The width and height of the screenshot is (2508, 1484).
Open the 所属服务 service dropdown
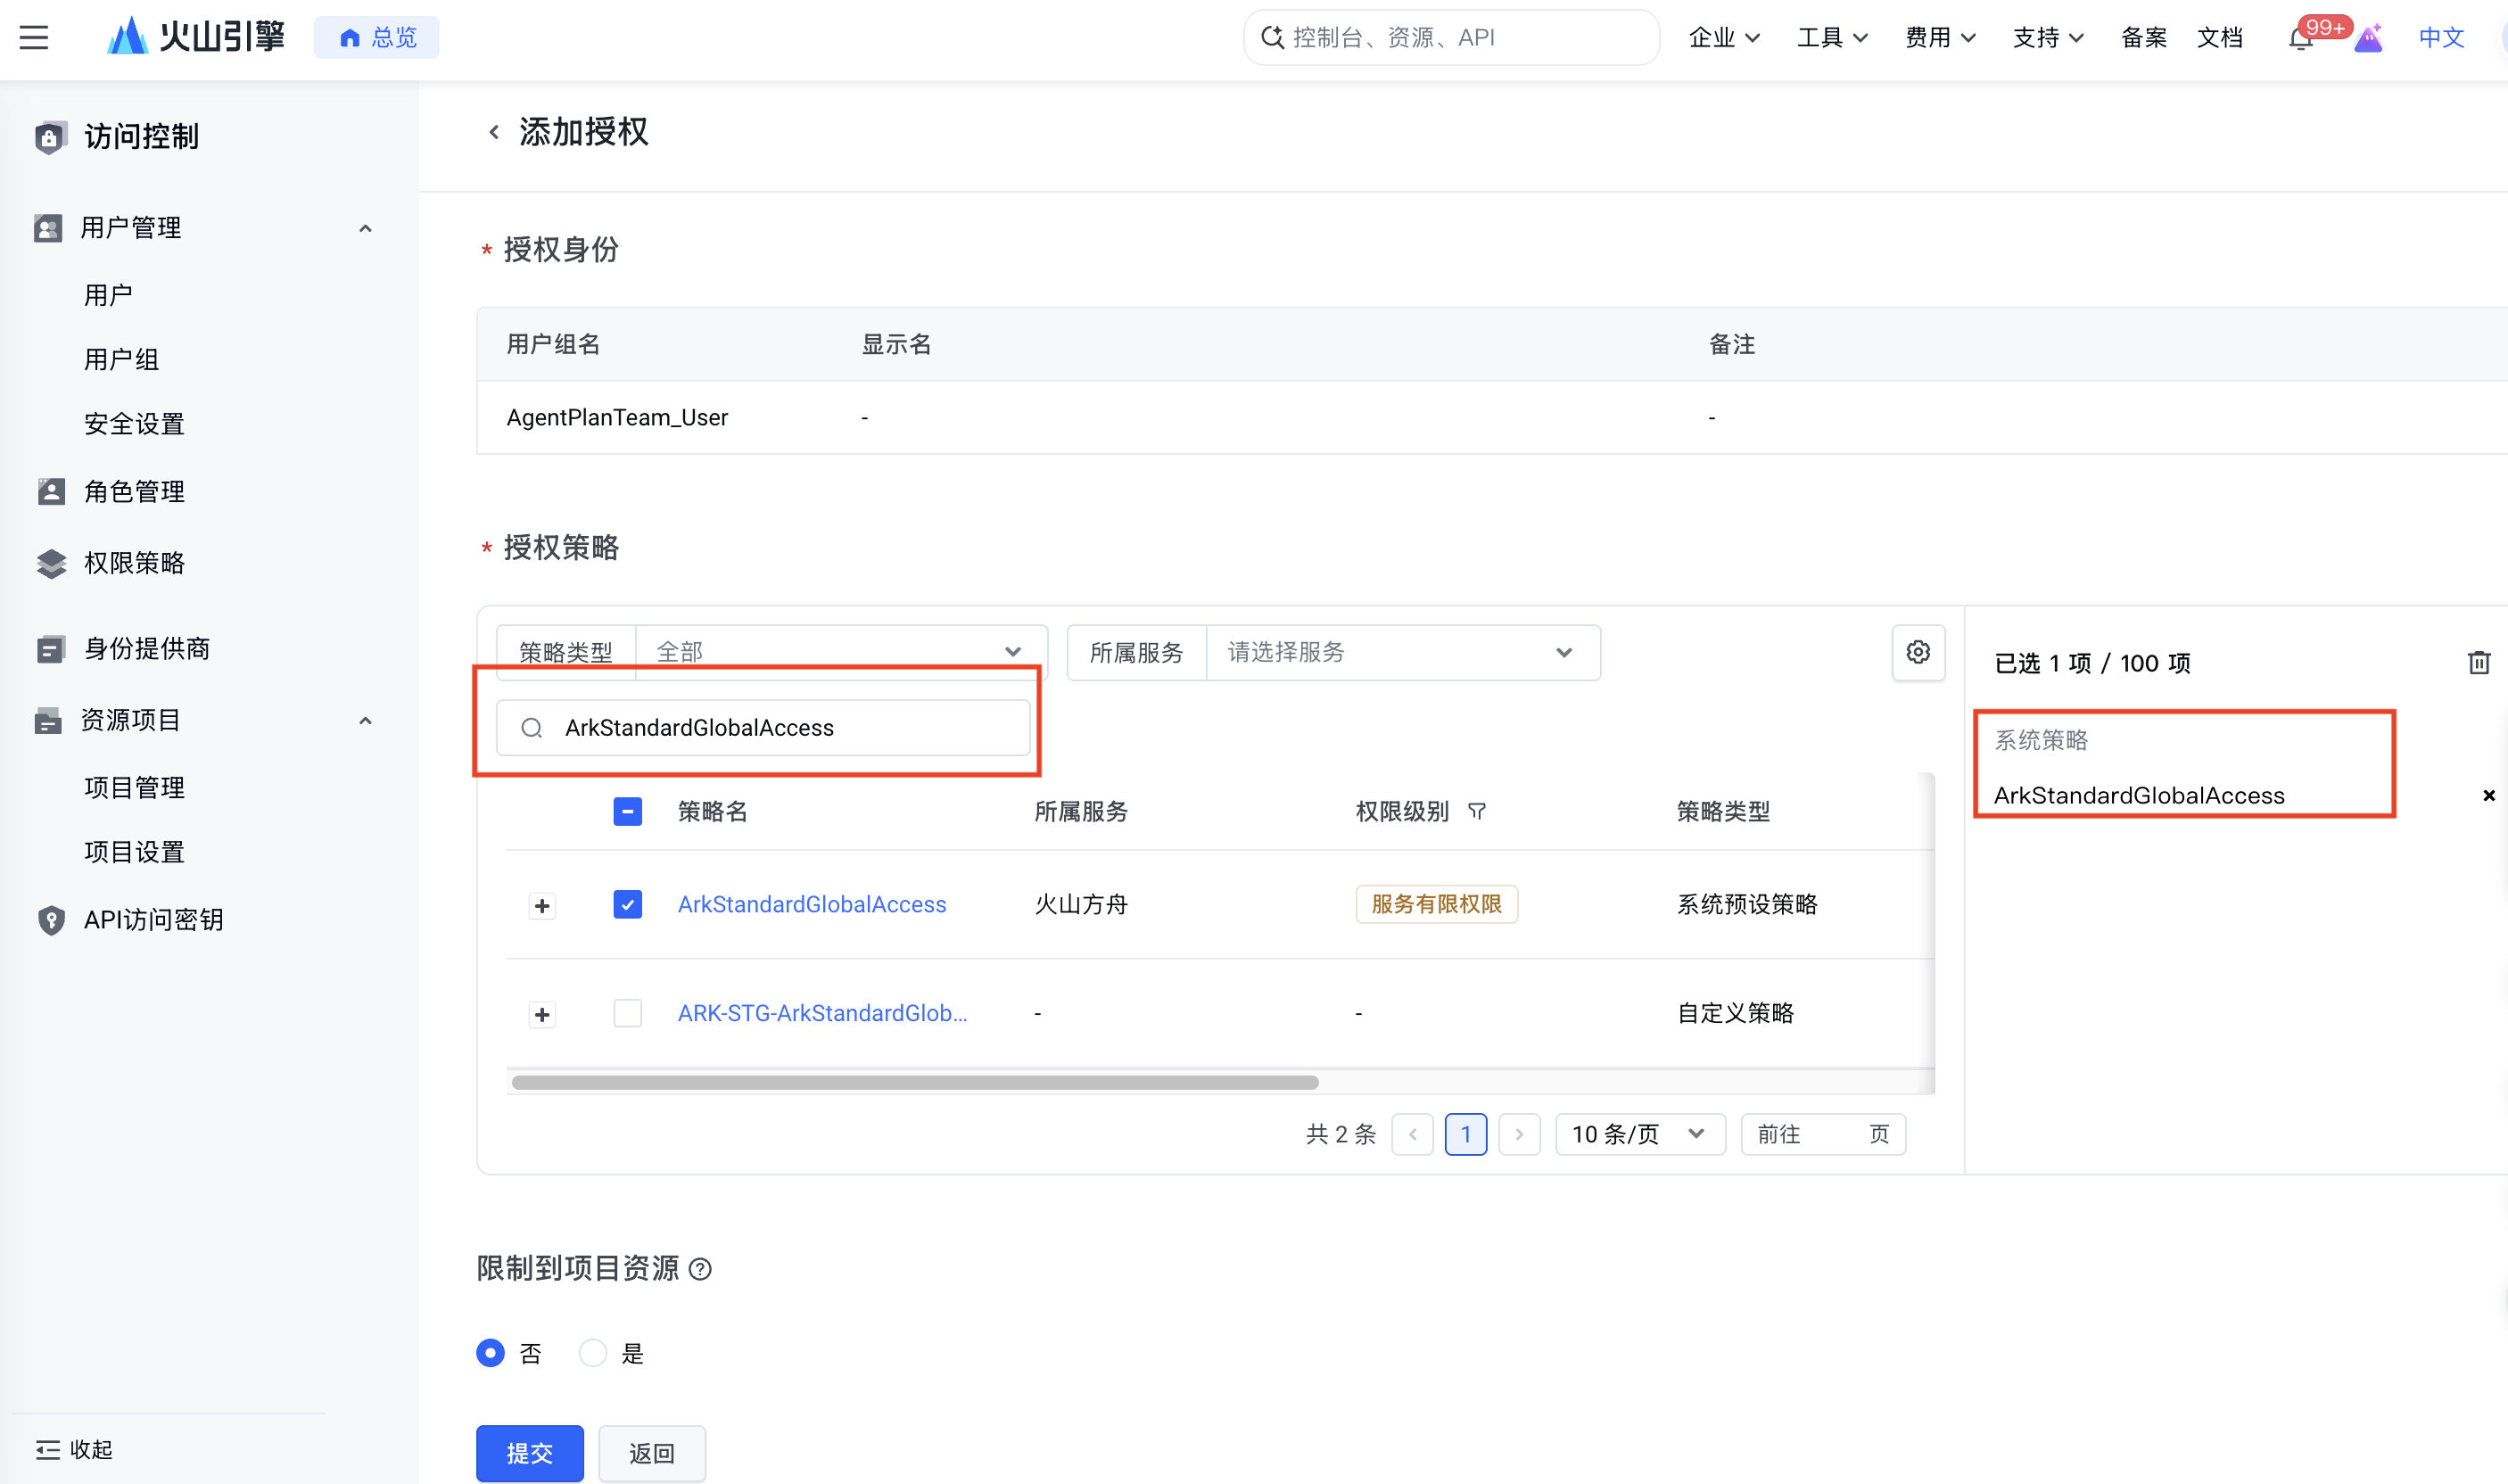pos(1403,653)
